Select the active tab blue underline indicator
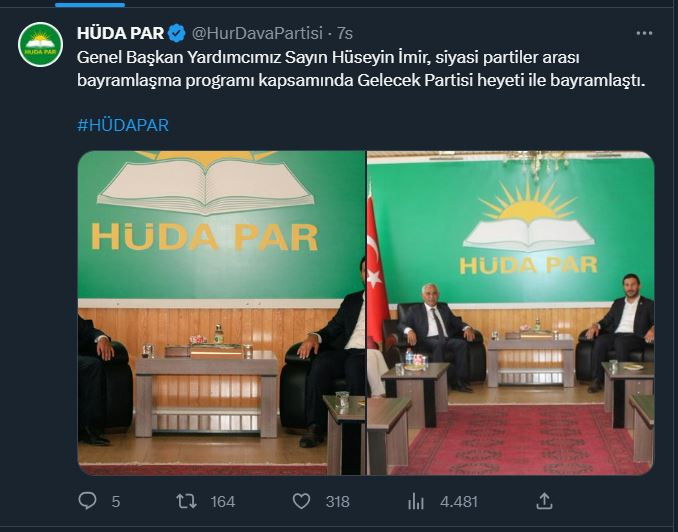This screenshot has width=678, height=532. tap(90, 5)
